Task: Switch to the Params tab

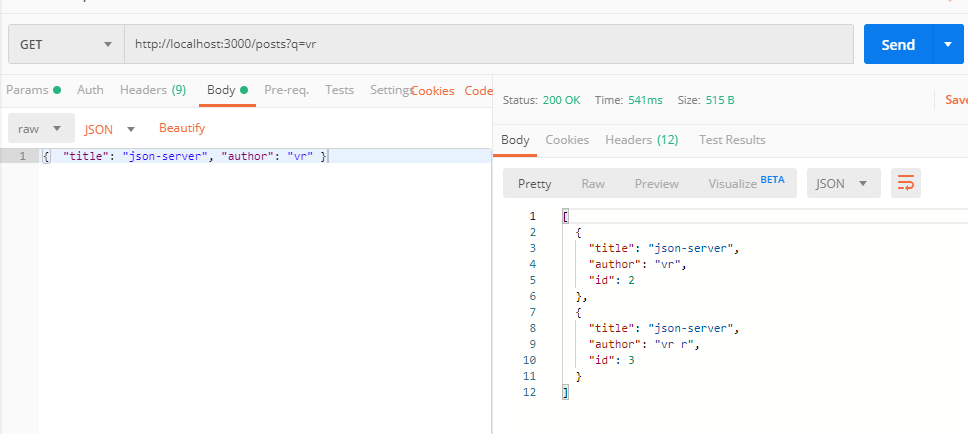Action: (x=33, y=90)
